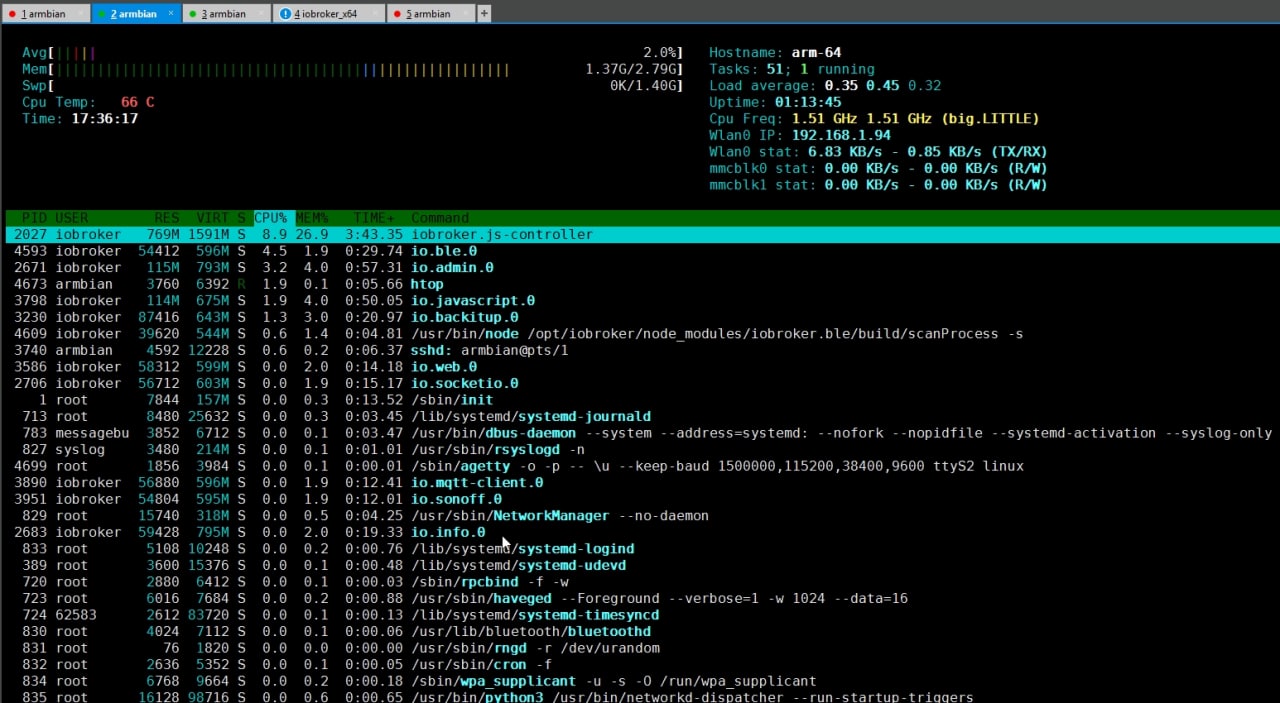
Task: Click the Command column header
Action: (440, 218)
